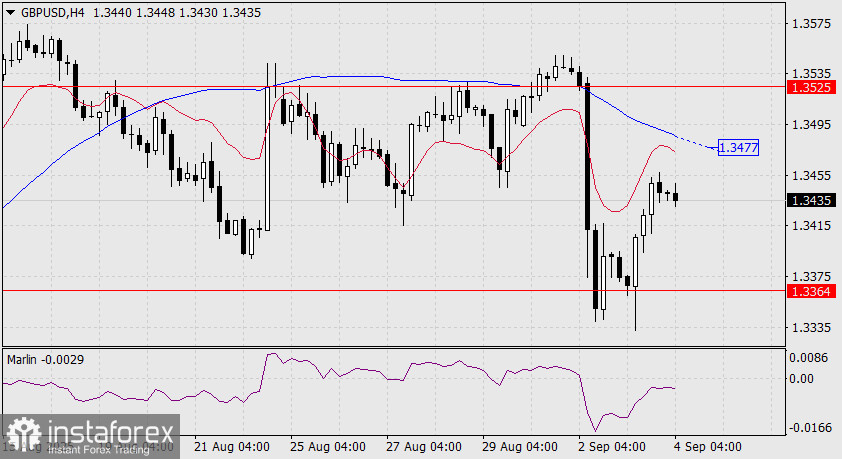
Task: Select the 25 Aug 04:00 time label
Action: pyautogui.click(x=328, y=447)
